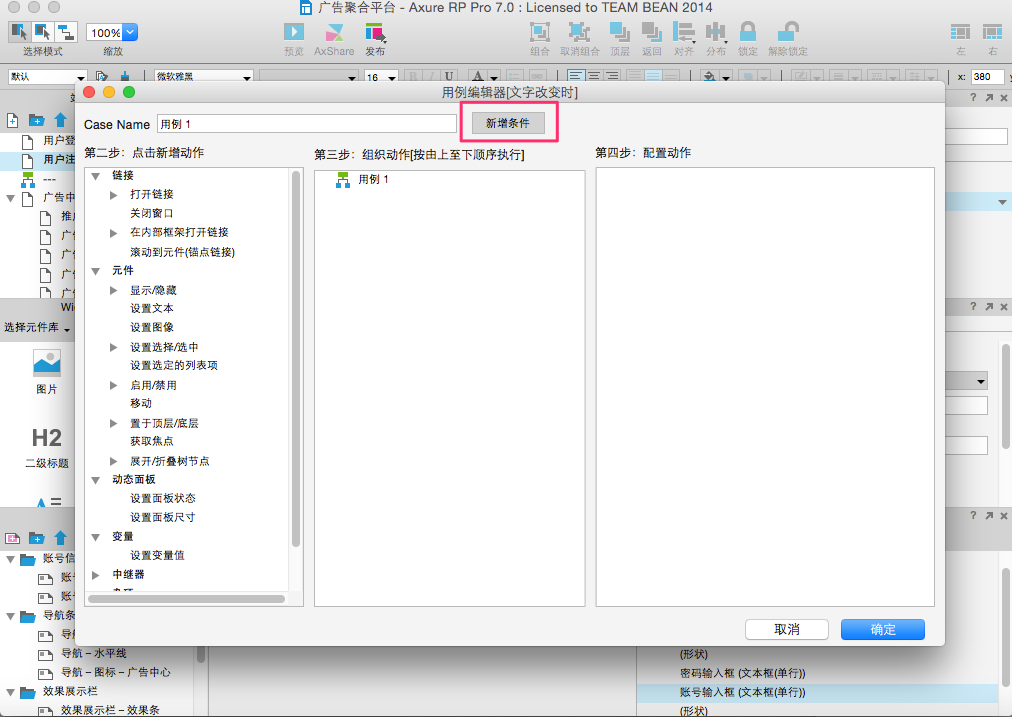Select the 图片 image widget thumbnail
This screenshot has width=1012, height=717.
click(47, 364)
